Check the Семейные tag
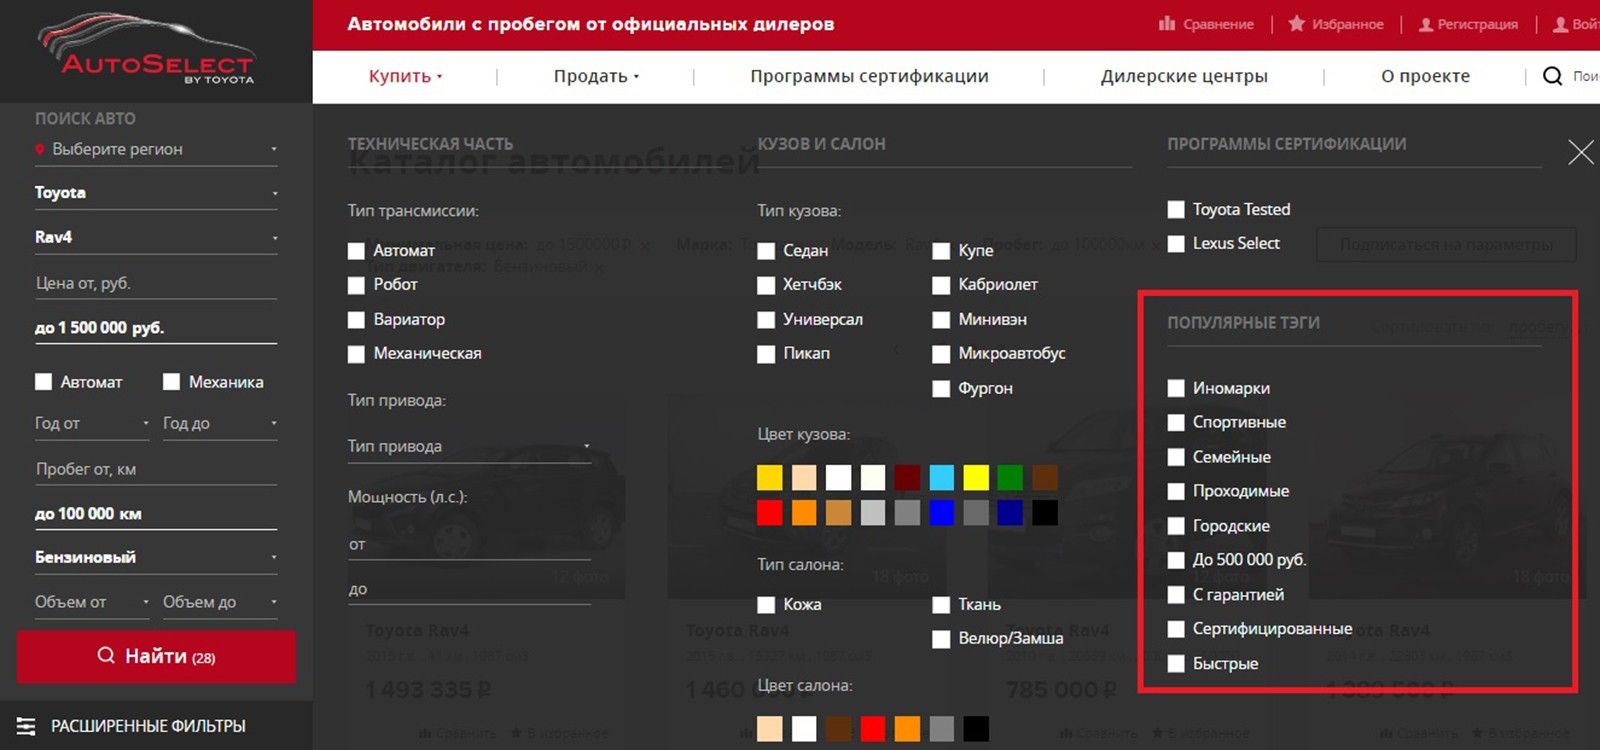This screenshot has height=750, width=1600. click(x=1176, y=457)
